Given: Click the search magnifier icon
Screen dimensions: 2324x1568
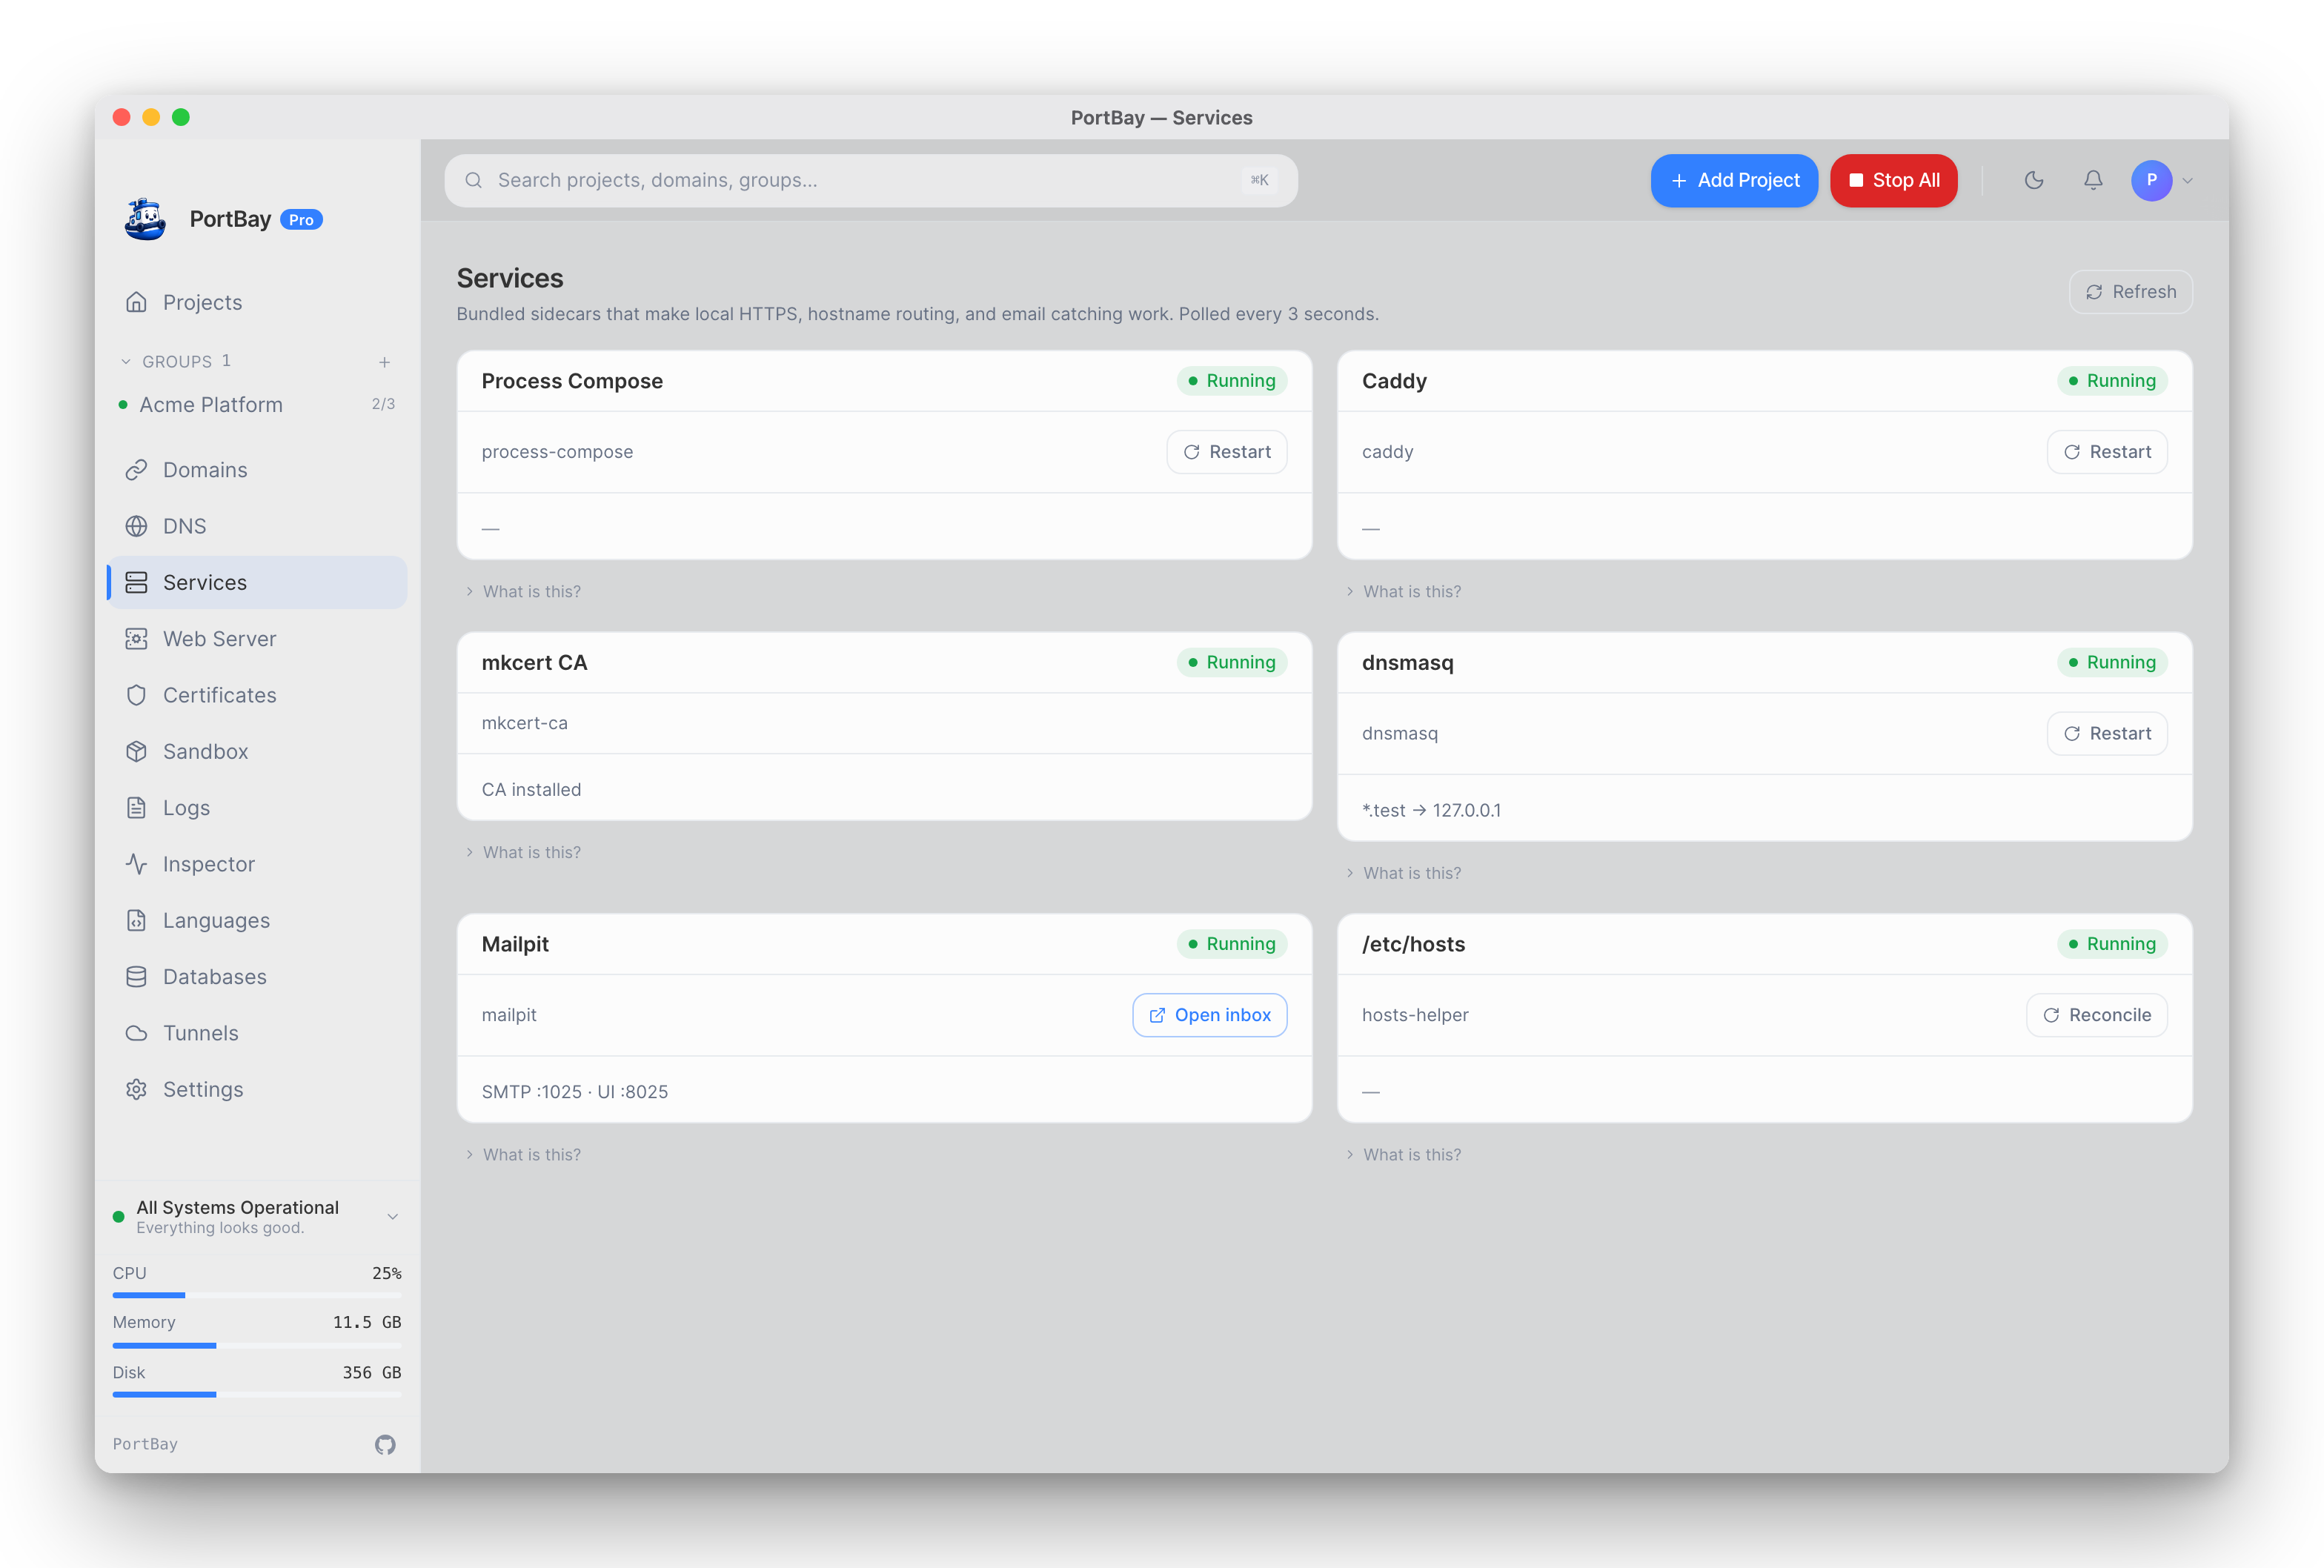Looking at the screenshot, I should [474, 180].
